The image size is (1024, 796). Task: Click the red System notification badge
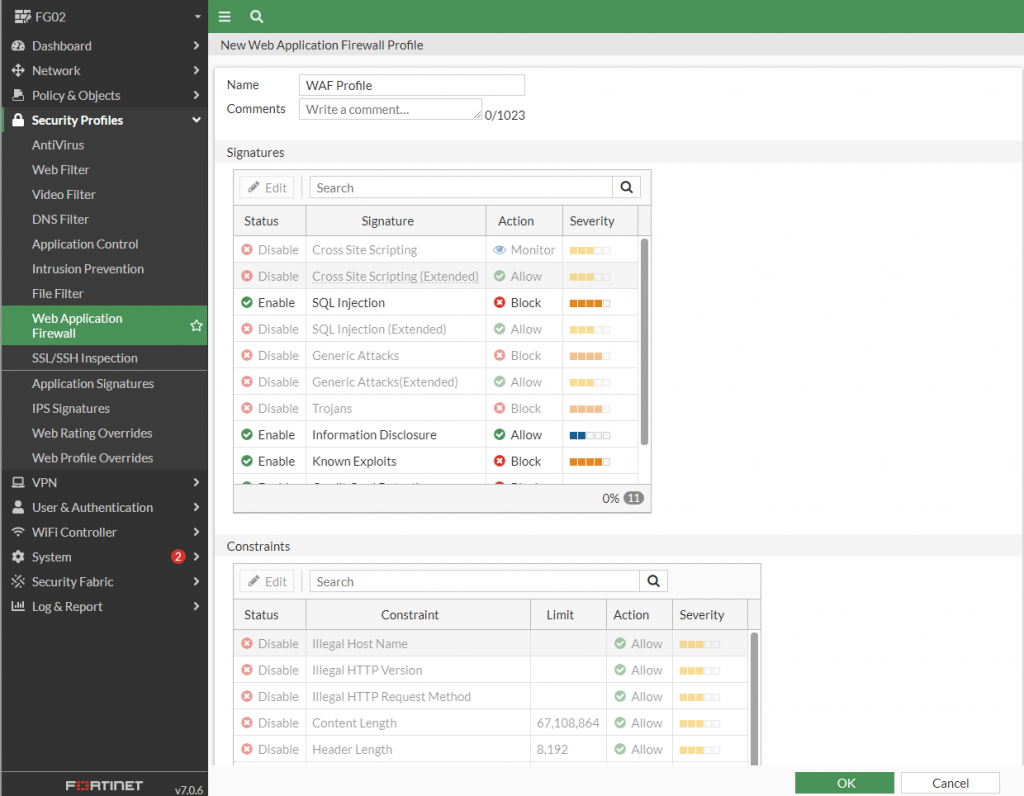178,557
